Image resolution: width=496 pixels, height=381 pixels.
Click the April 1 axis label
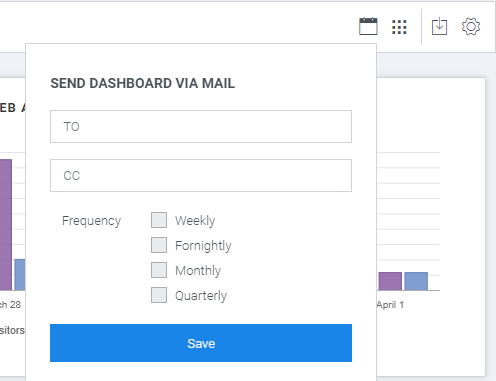390,305
